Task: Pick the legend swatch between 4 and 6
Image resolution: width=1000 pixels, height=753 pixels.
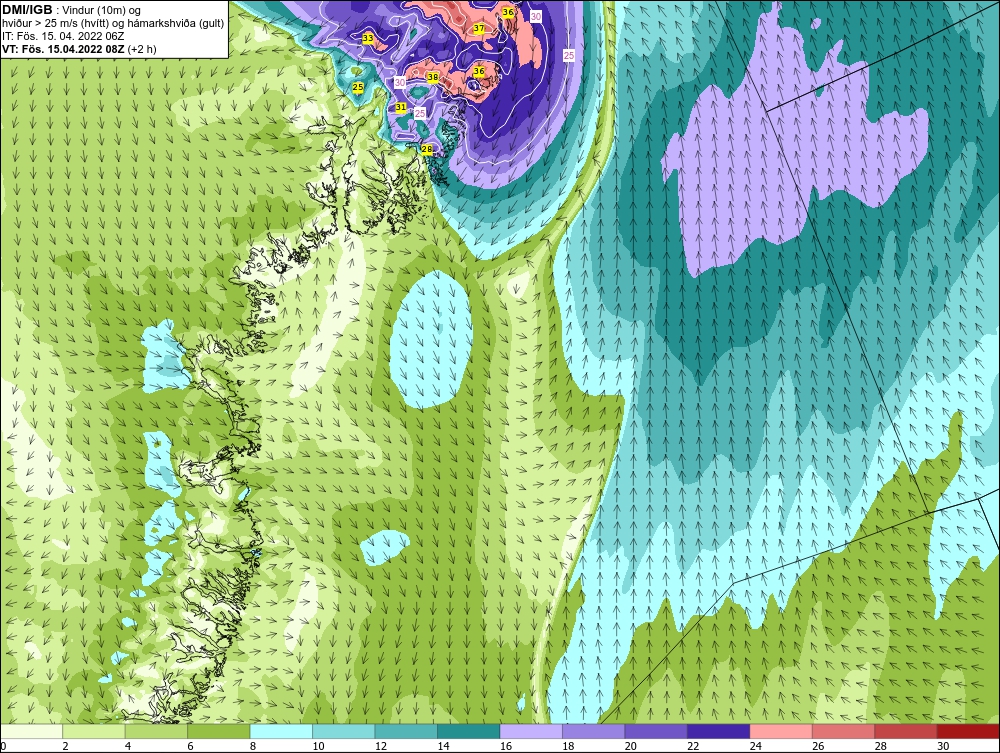Action: click(156, 731)
